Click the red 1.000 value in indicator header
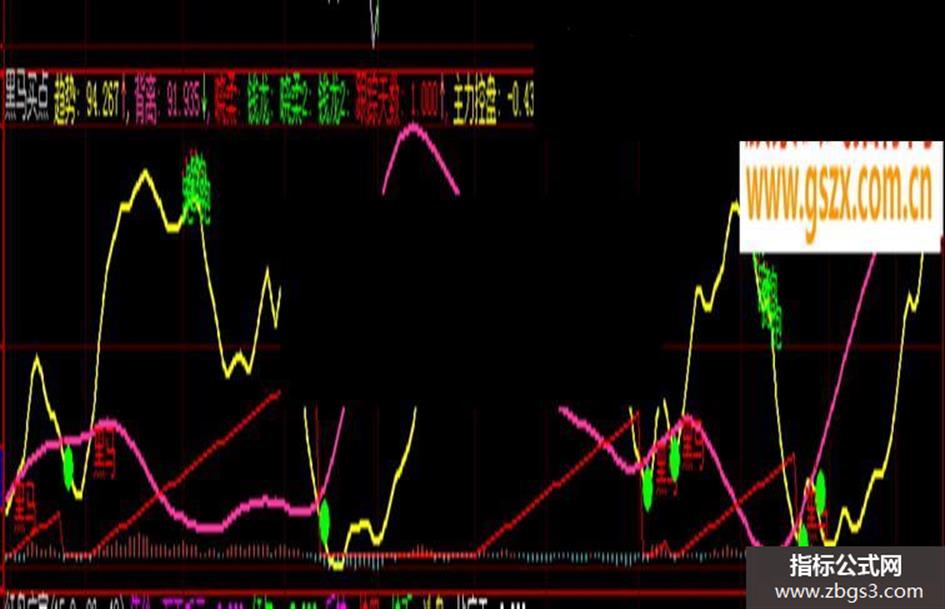The width and height of the screenshot is (945, 609). coord(427,99)
